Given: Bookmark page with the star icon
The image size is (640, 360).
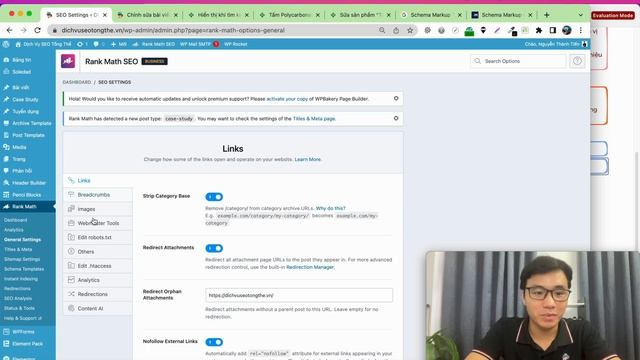Looking at the screenshot, I should point(410,30).
